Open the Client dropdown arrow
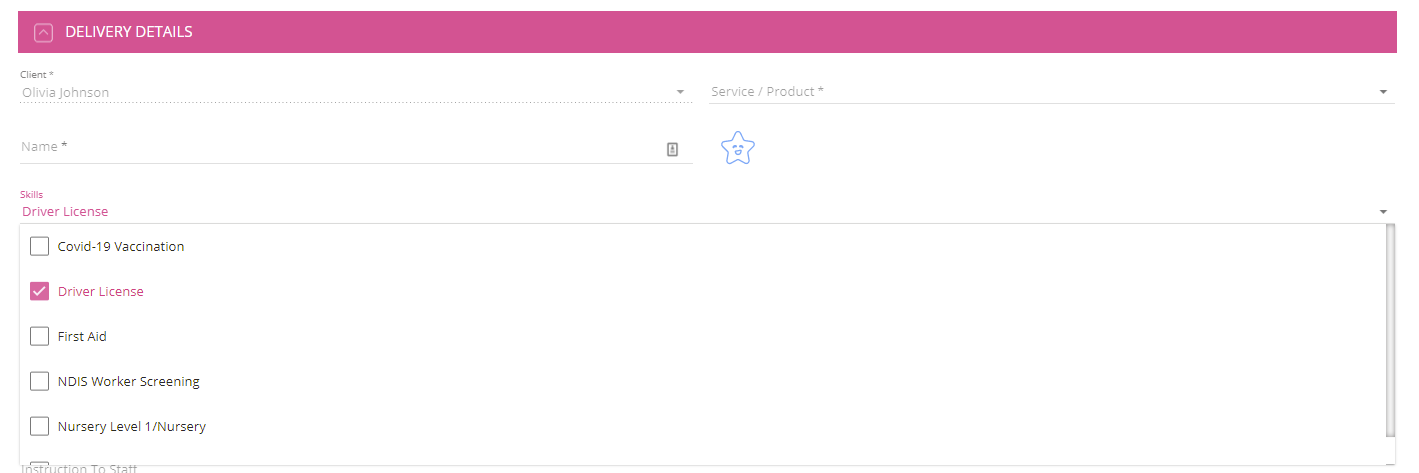1419x473 pixels. 680,92
